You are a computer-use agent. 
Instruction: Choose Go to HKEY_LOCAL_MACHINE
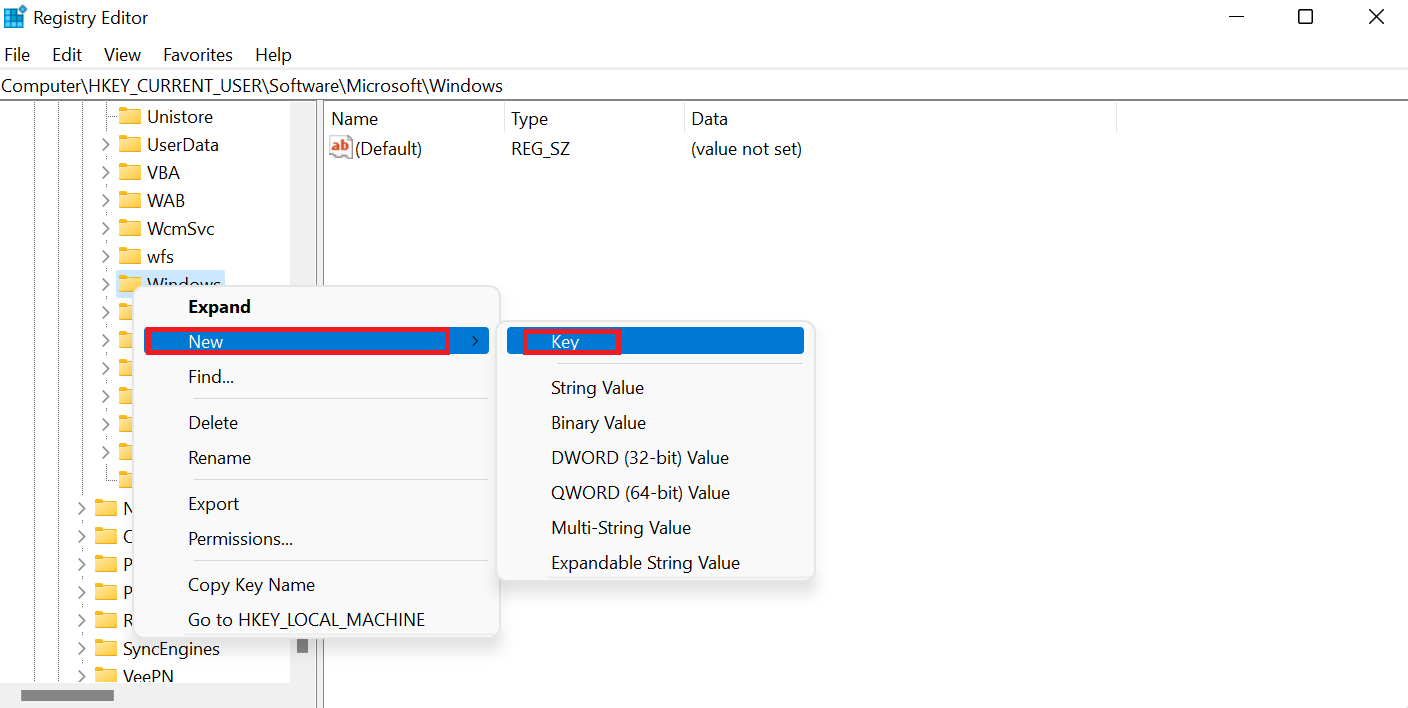316,620
